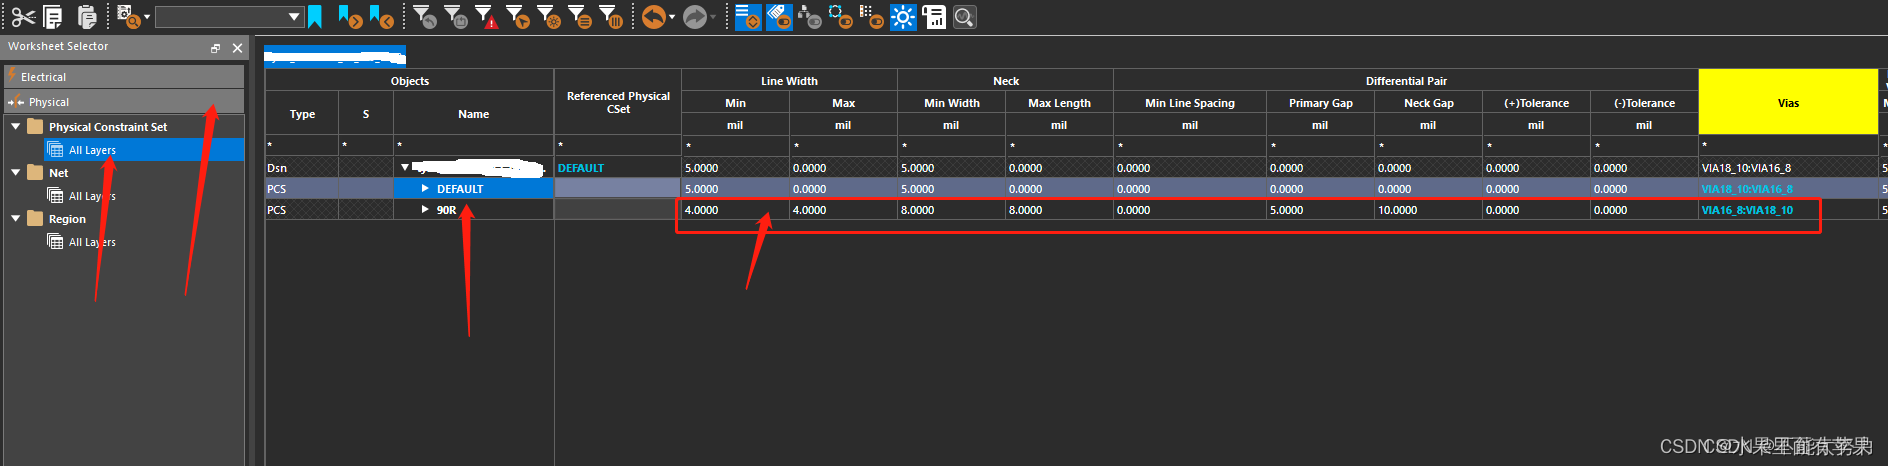1888x466 pixels.
Task: Click the Cut scissors icon
Action: point(23,17)
